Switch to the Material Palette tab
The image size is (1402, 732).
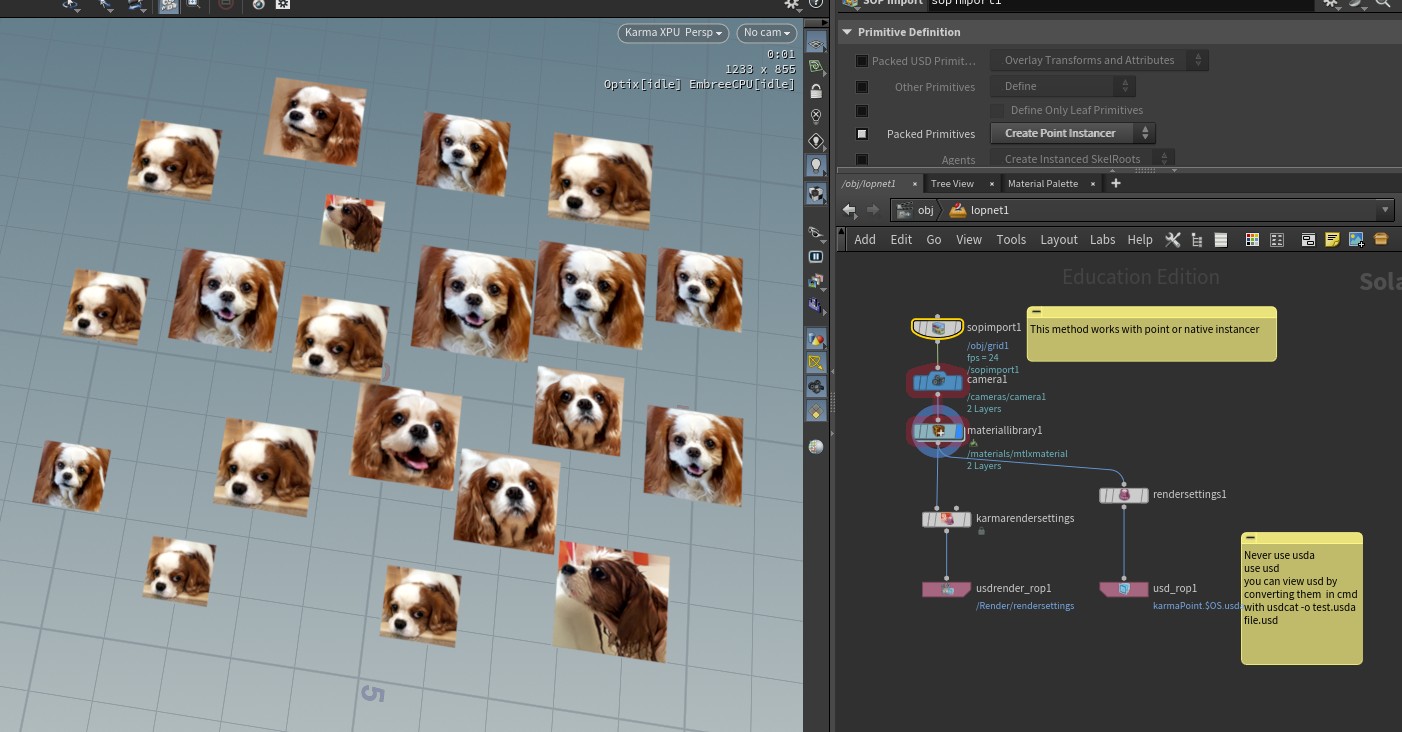click(1042, 184)
